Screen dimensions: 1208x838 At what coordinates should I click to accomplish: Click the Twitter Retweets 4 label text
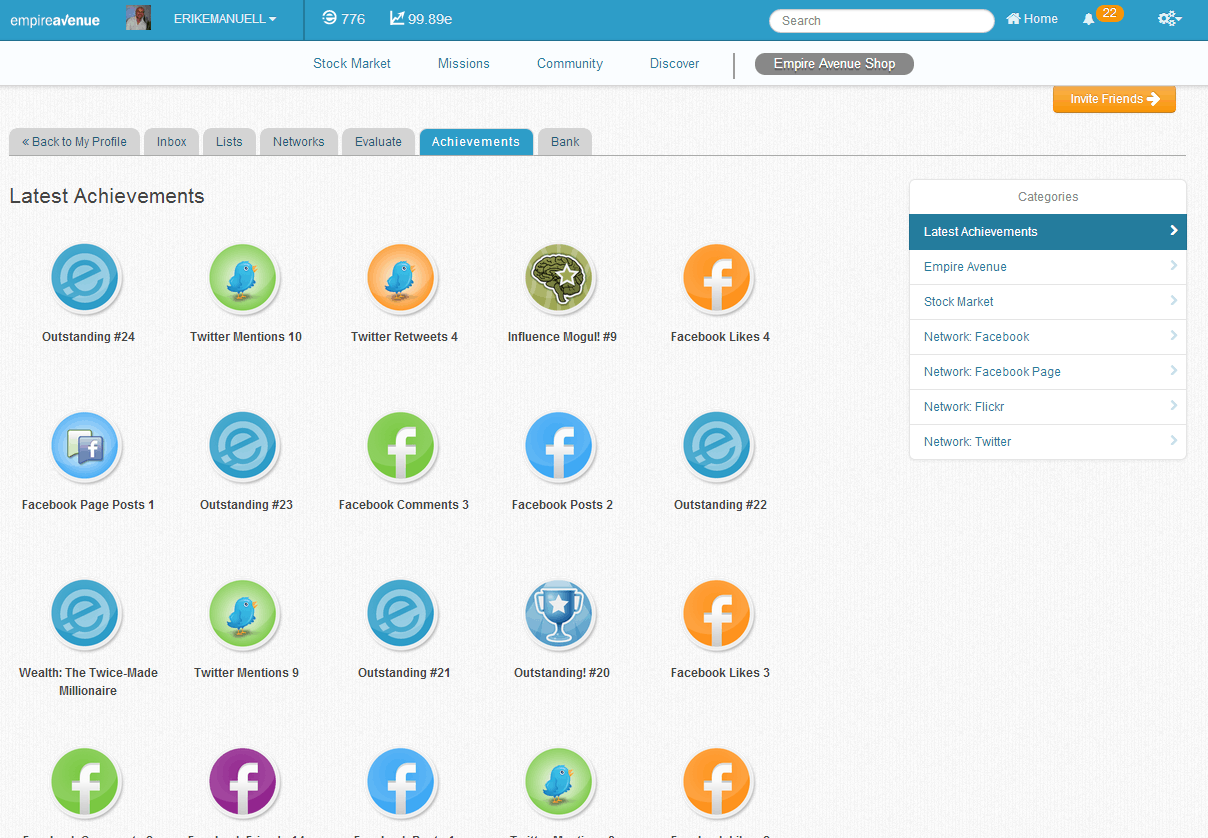tap(404, 337)
